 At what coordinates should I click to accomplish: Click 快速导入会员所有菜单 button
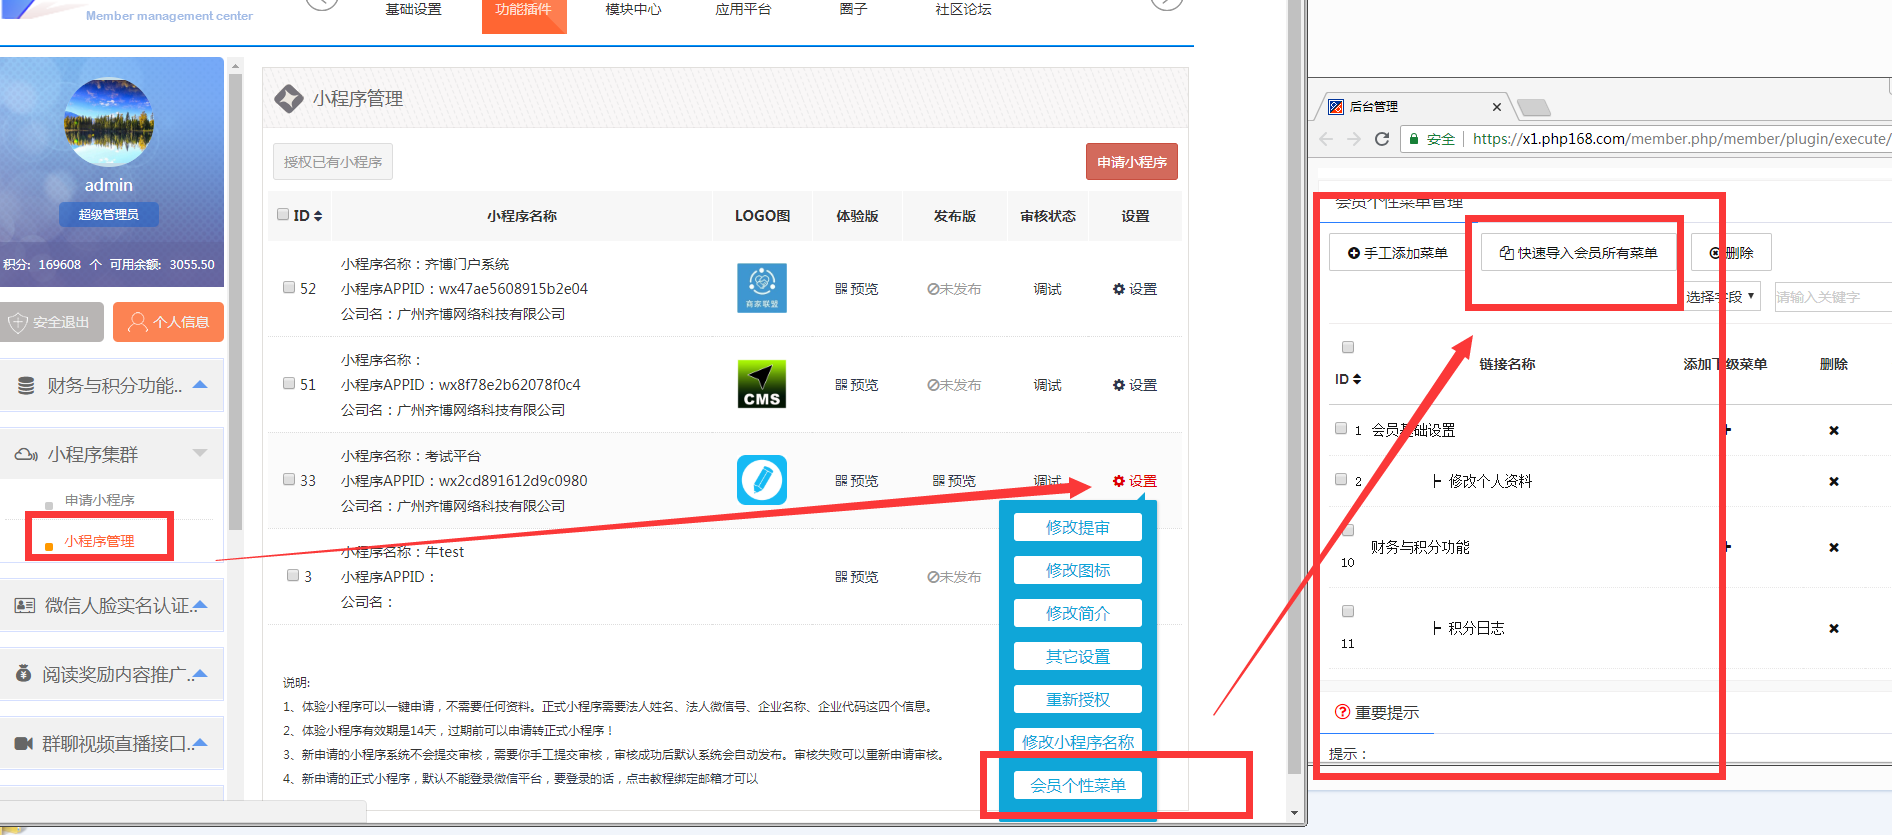(x=1578, y=253)
